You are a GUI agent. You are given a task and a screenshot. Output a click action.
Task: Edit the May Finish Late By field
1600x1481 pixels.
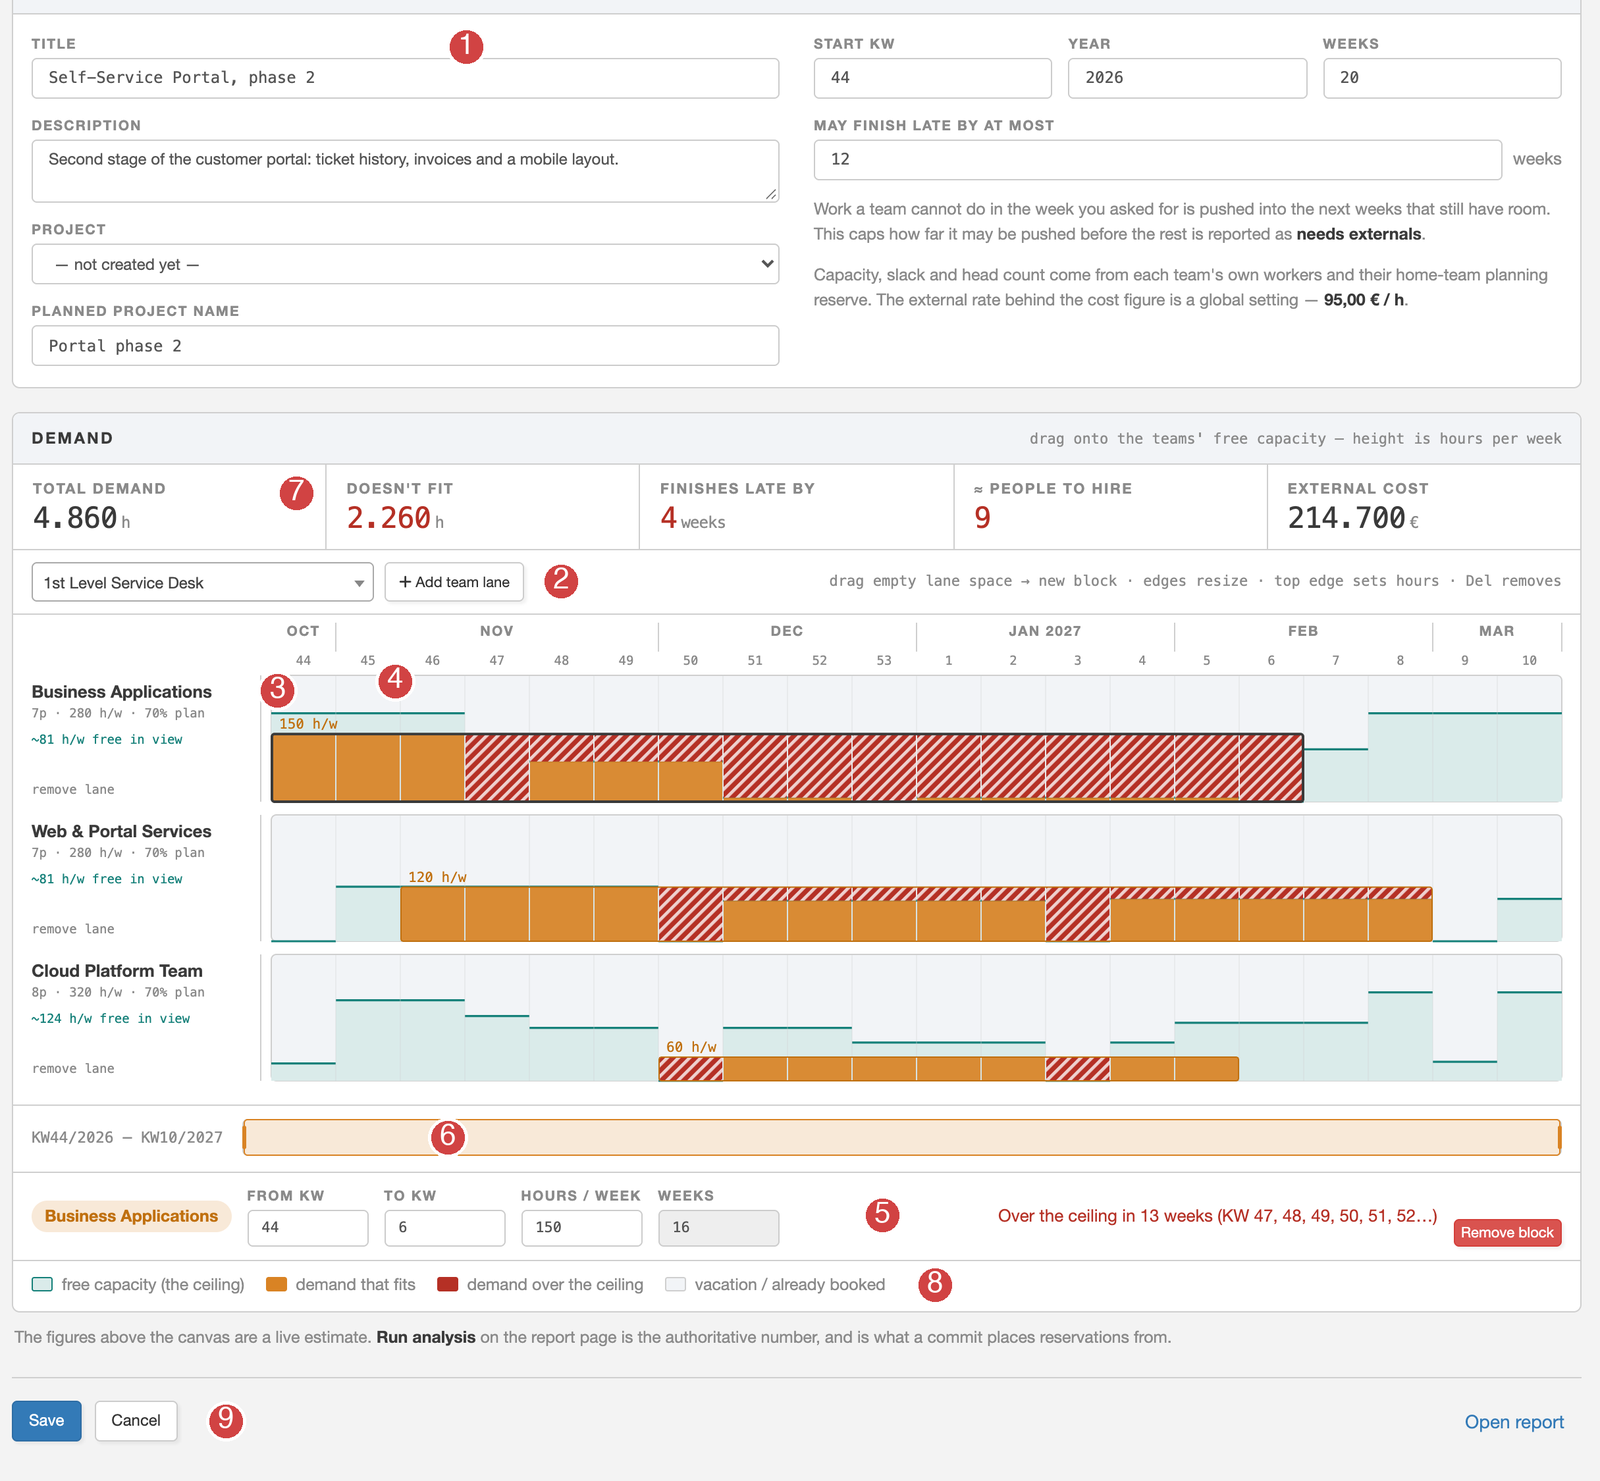(1157, 160)
